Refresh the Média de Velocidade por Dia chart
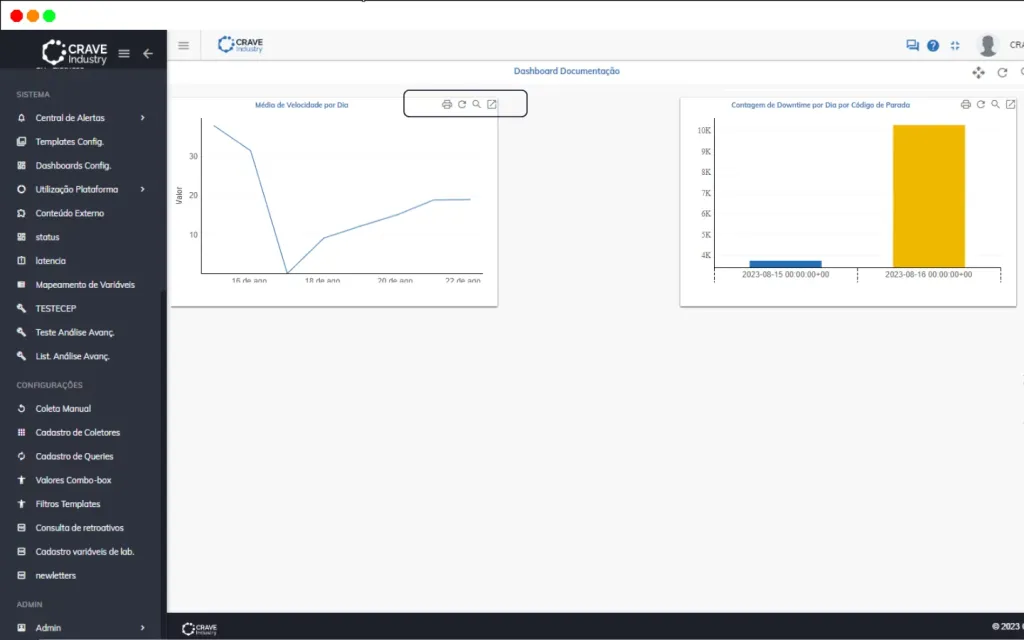Screen dimensions: 1024x640 (x=462, y=104)
